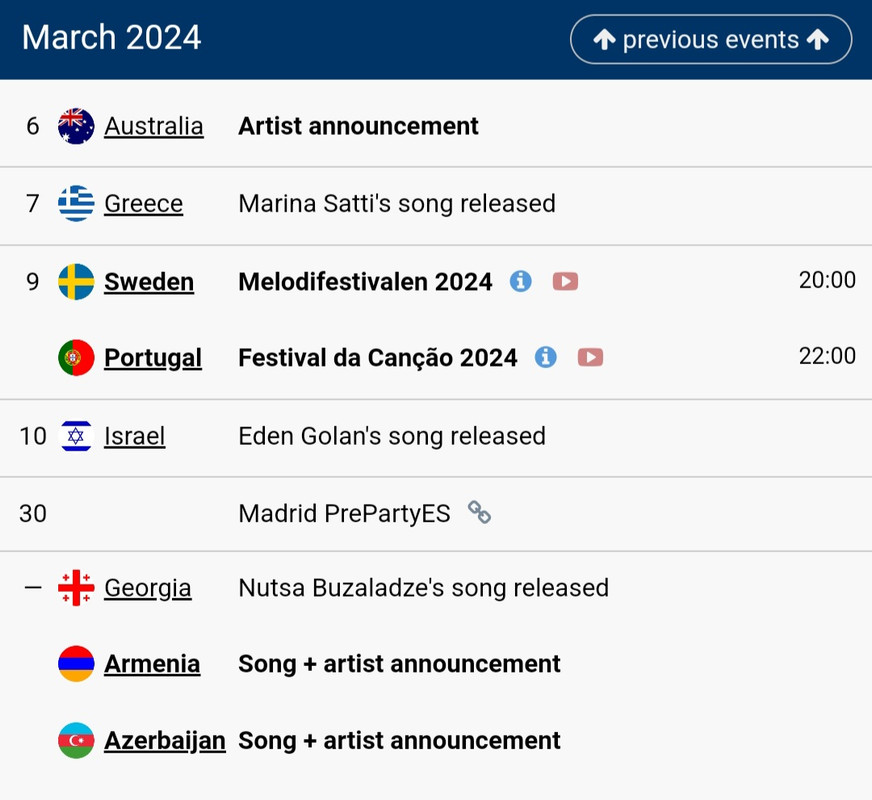This screenshot has height=800, width=872.
Task: Click the Australia flag icon
Action: click(76, 126)
